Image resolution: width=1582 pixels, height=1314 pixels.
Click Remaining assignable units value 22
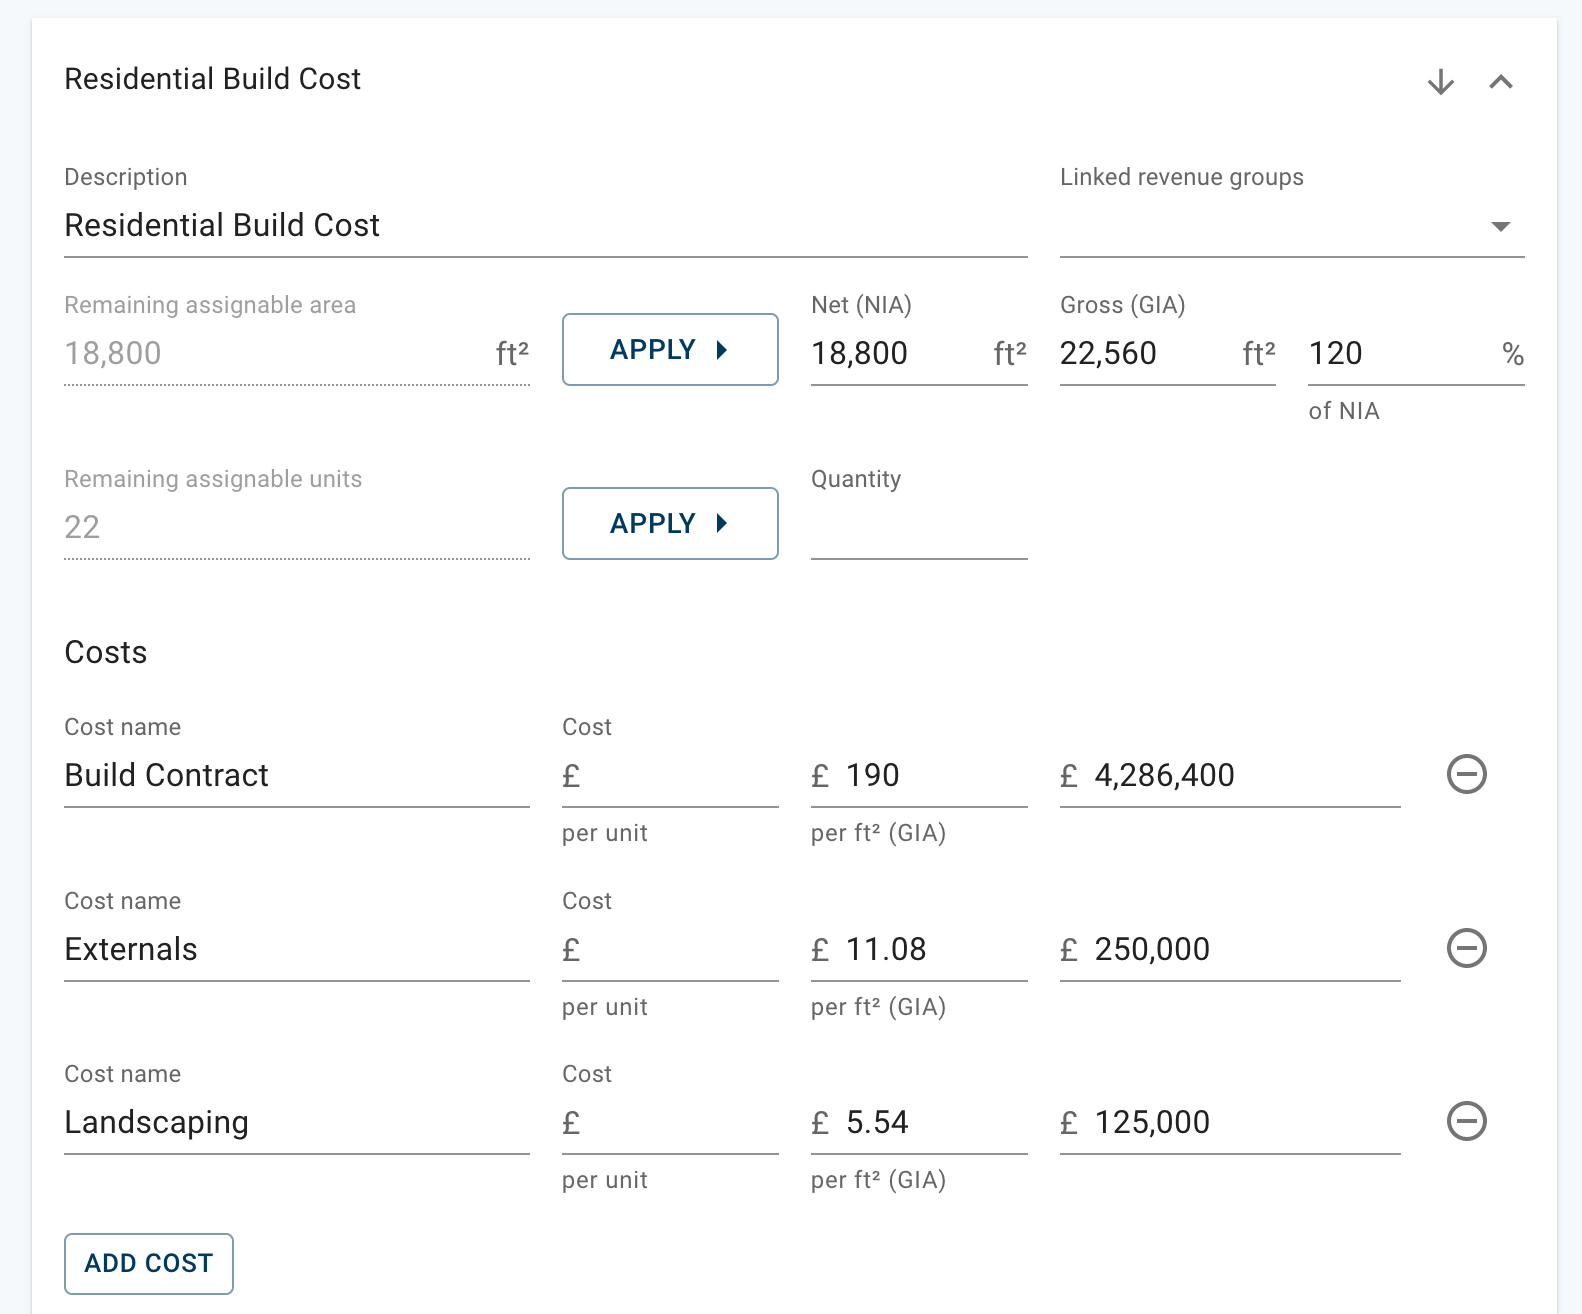click(x=82, y=528)
